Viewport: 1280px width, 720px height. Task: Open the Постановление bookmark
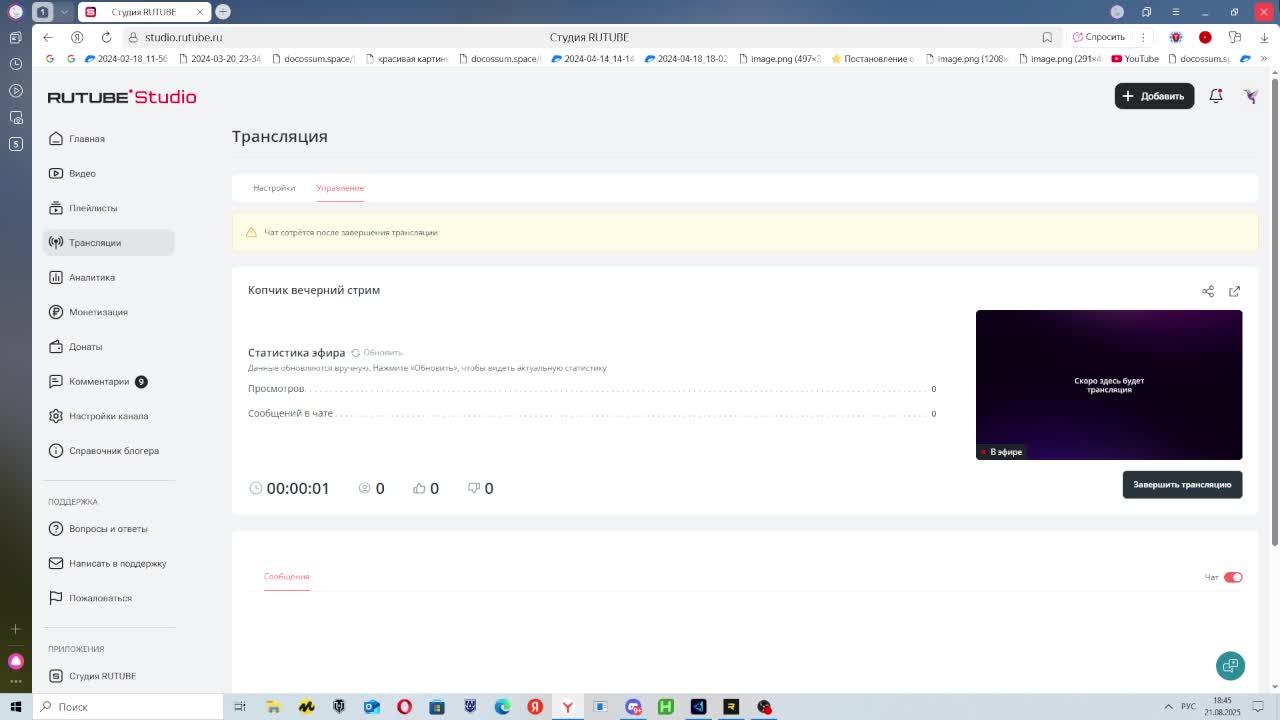point(872,59)
